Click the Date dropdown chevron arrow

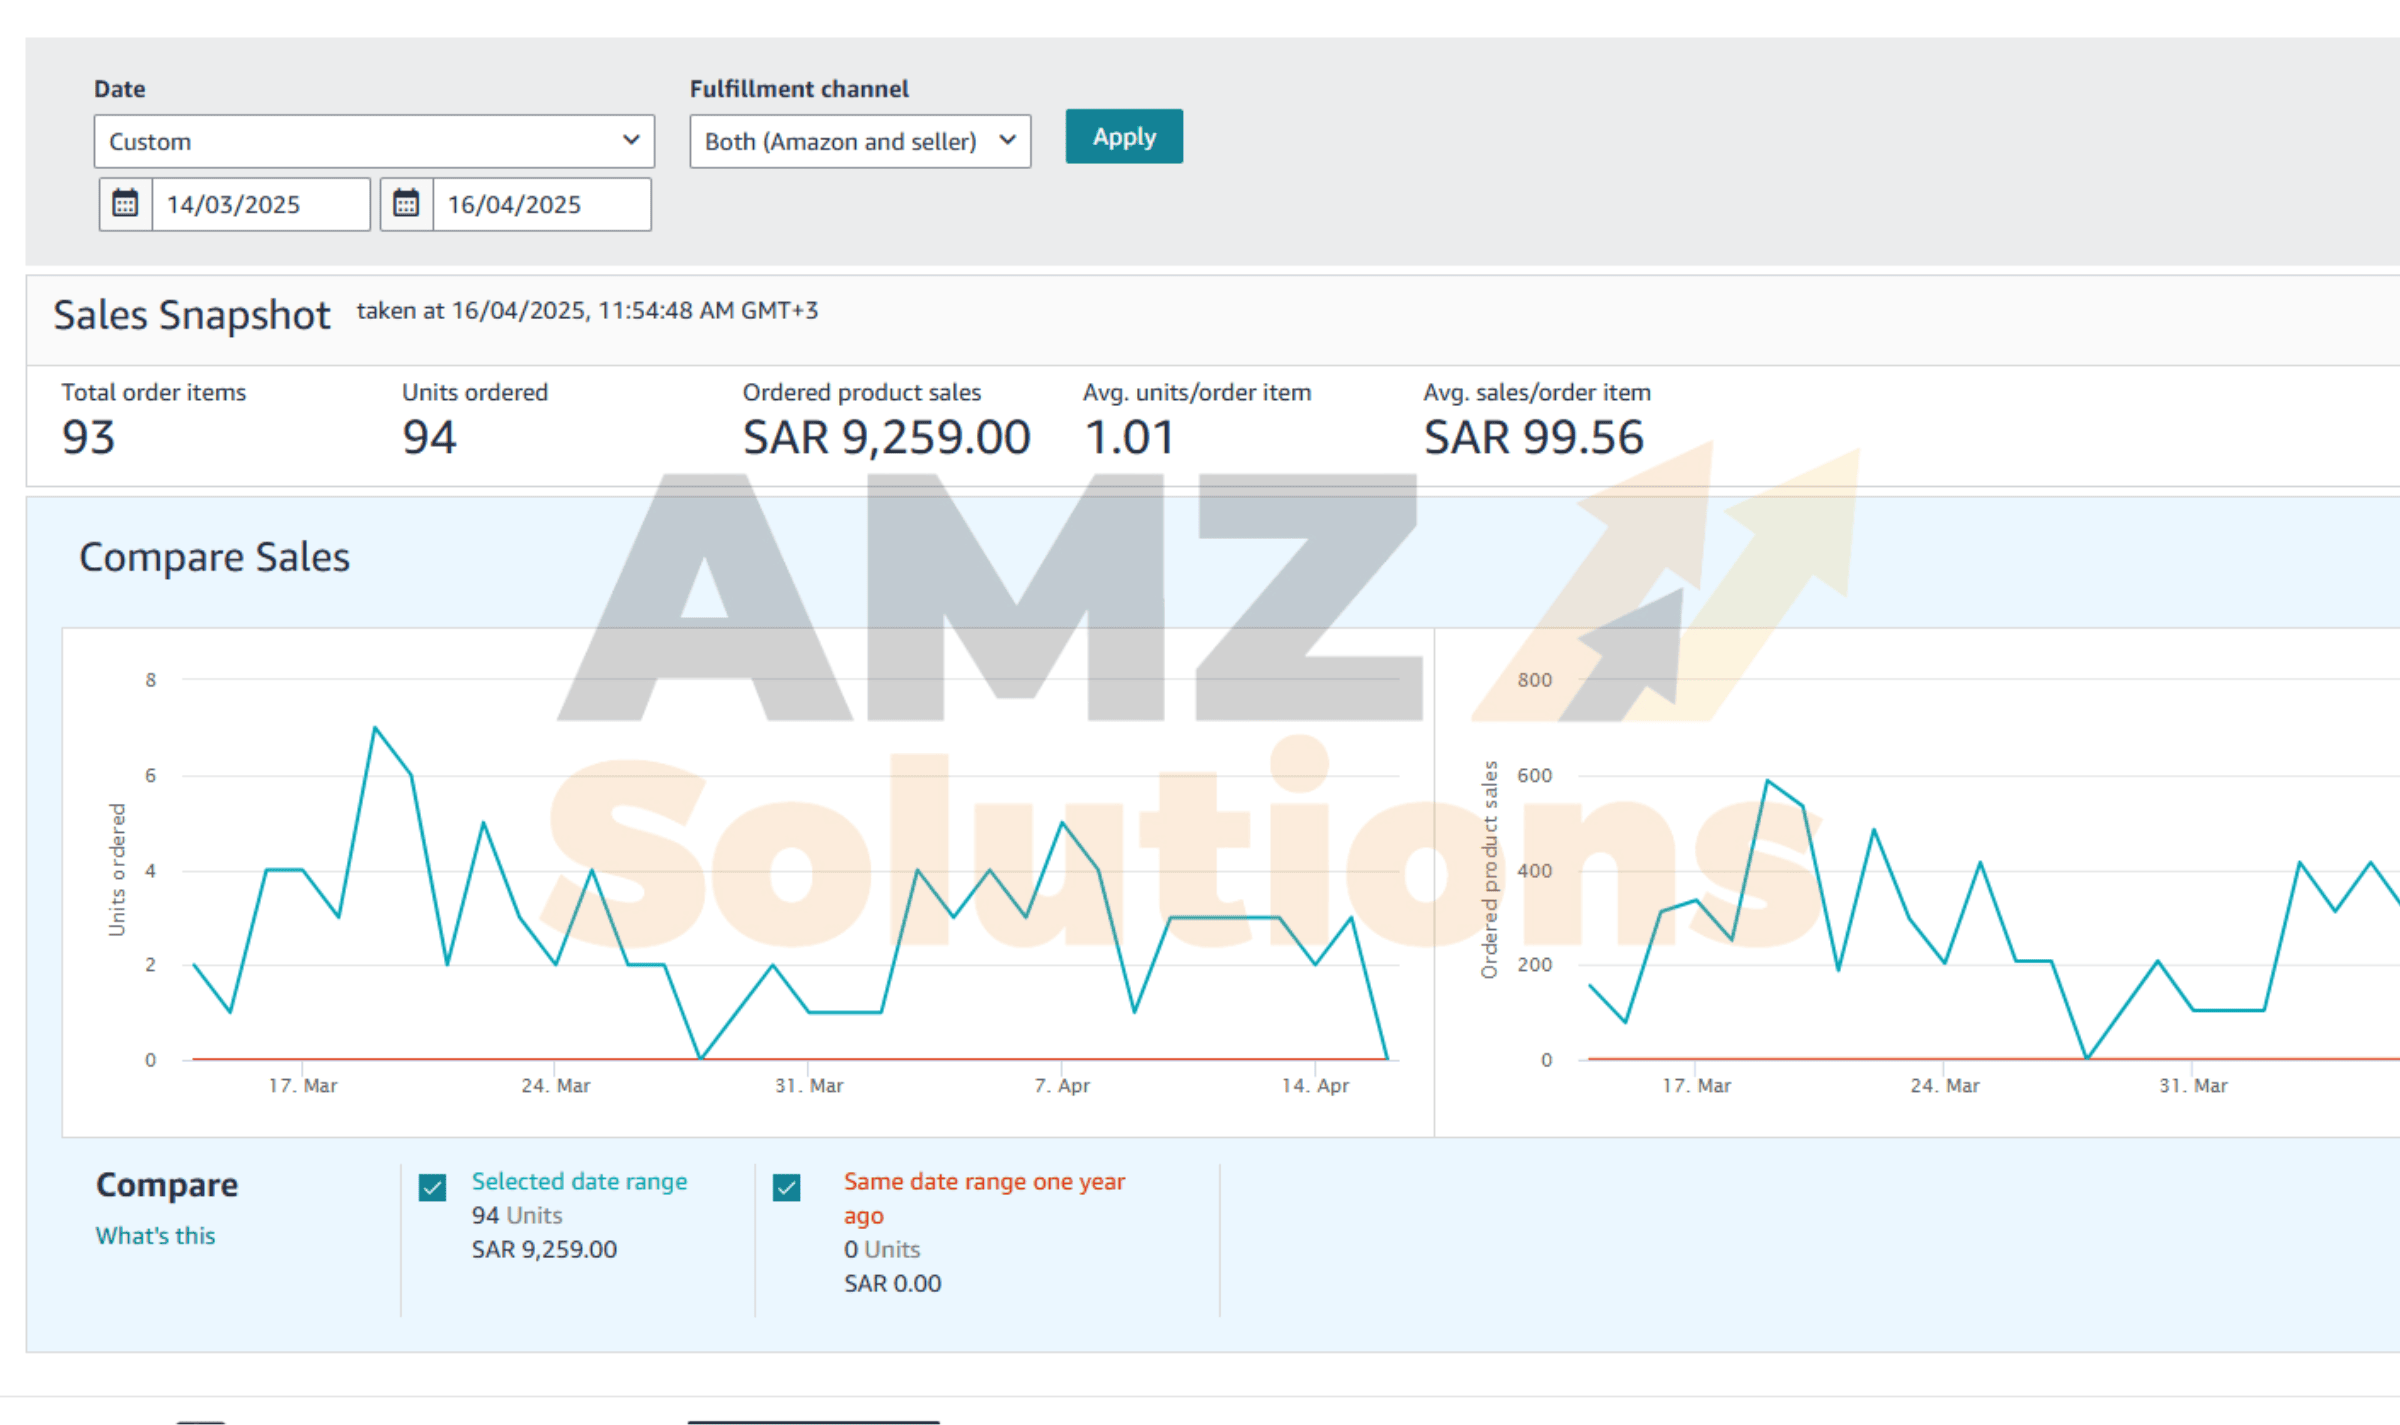click(630, 140)
